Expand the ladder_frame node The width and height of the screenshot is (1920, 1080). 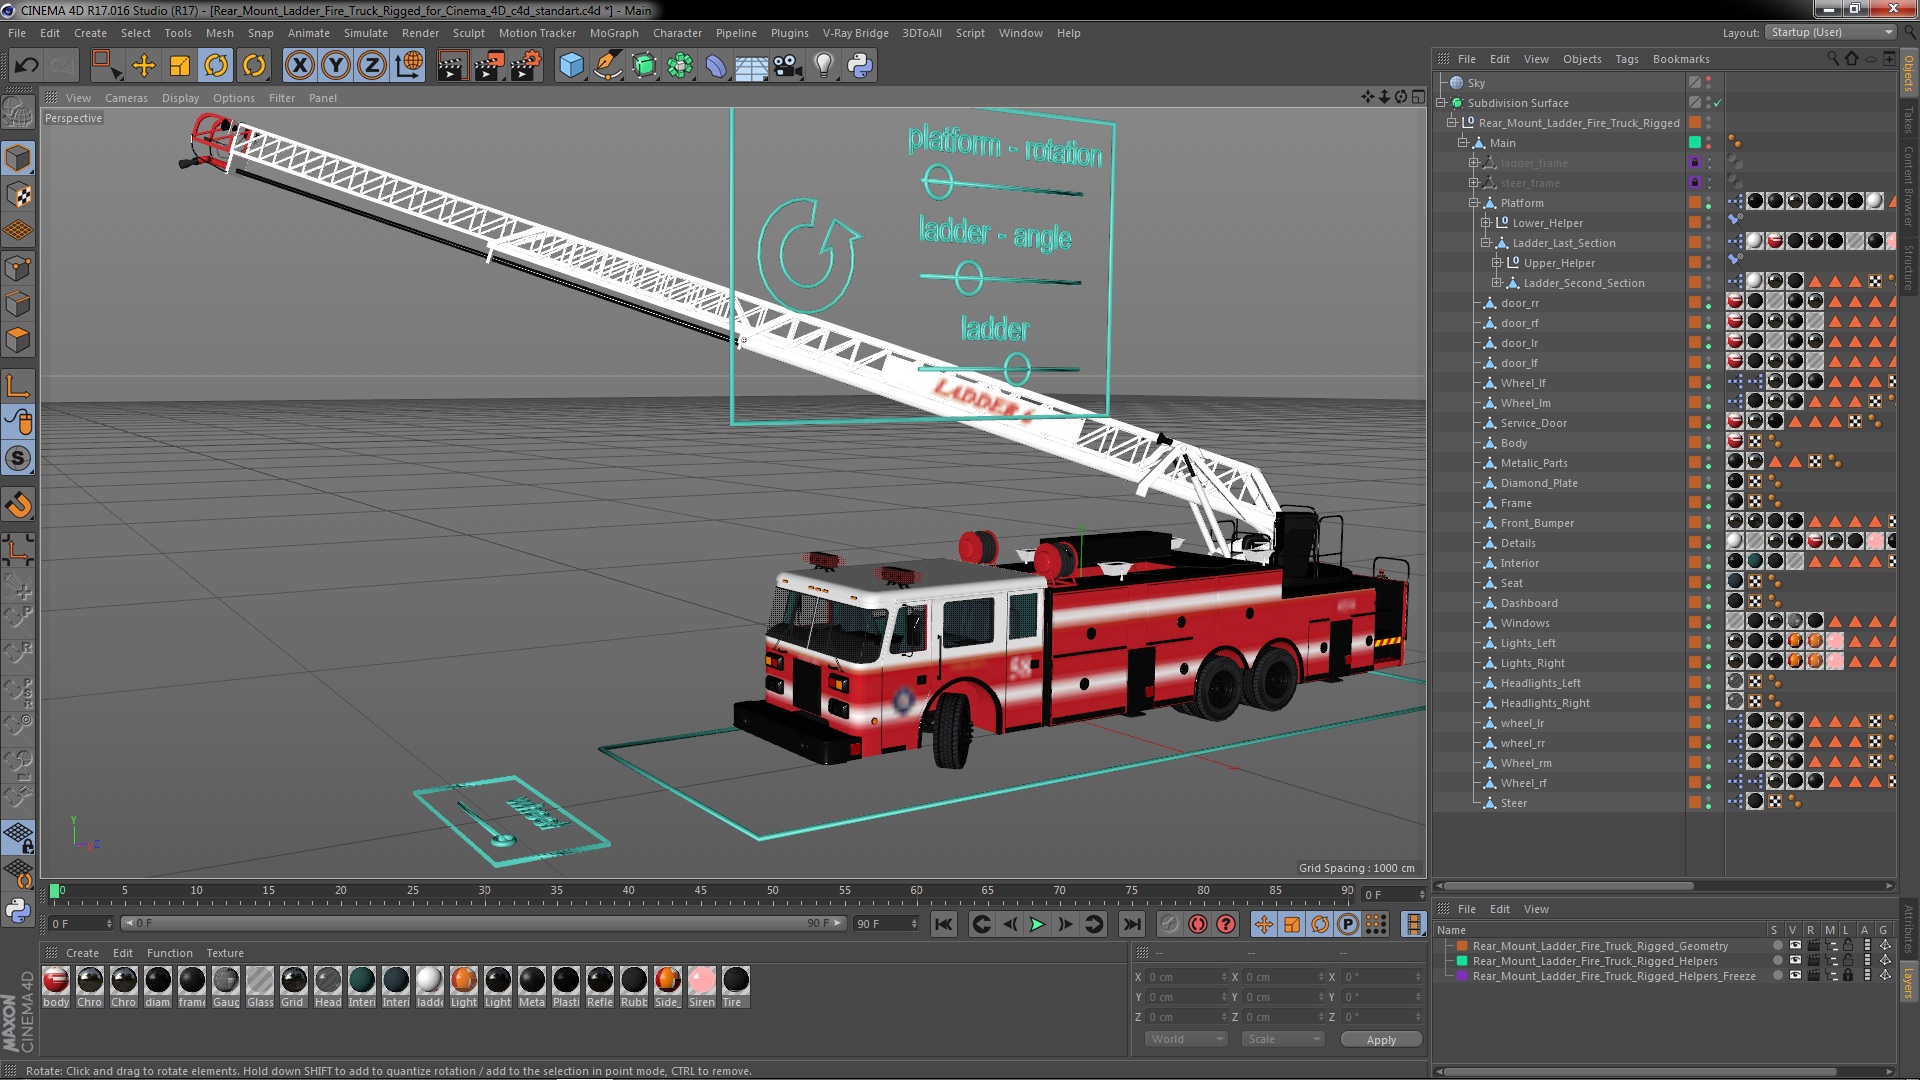(x=1473, y=163)
